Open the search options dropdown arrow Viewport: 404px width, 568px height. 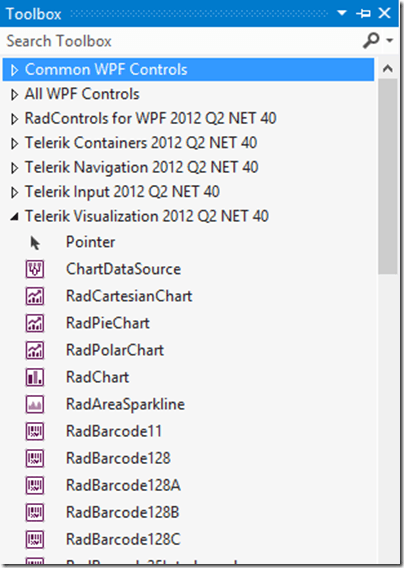tap(390, 40)
